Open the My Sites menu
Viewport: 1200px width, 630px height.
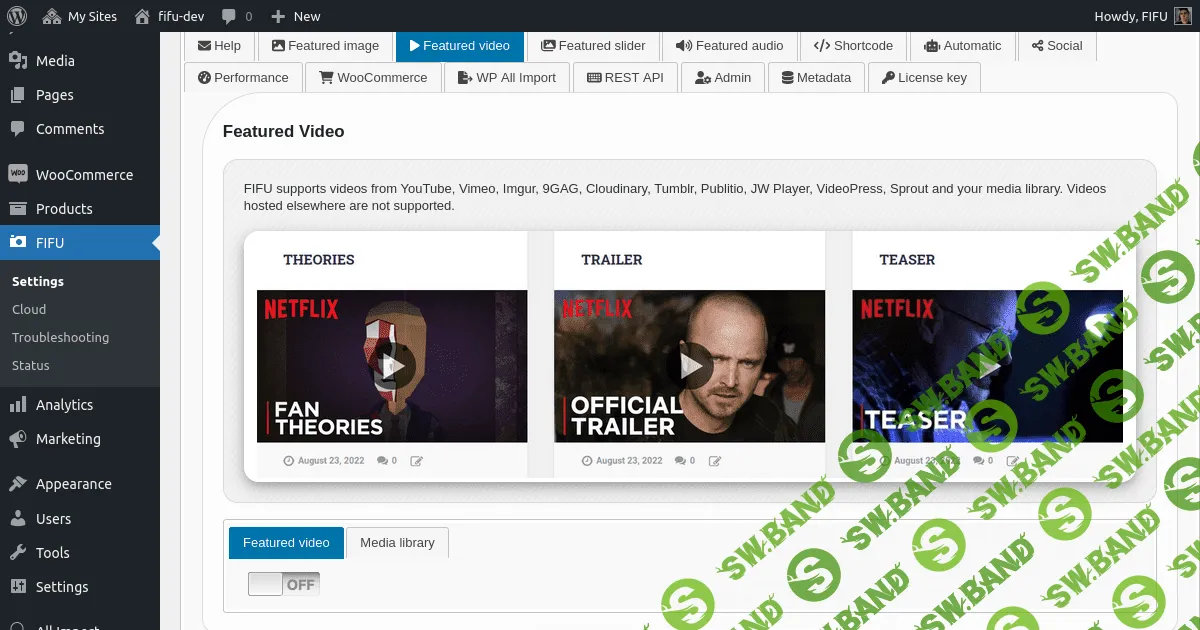coord(81,16)
